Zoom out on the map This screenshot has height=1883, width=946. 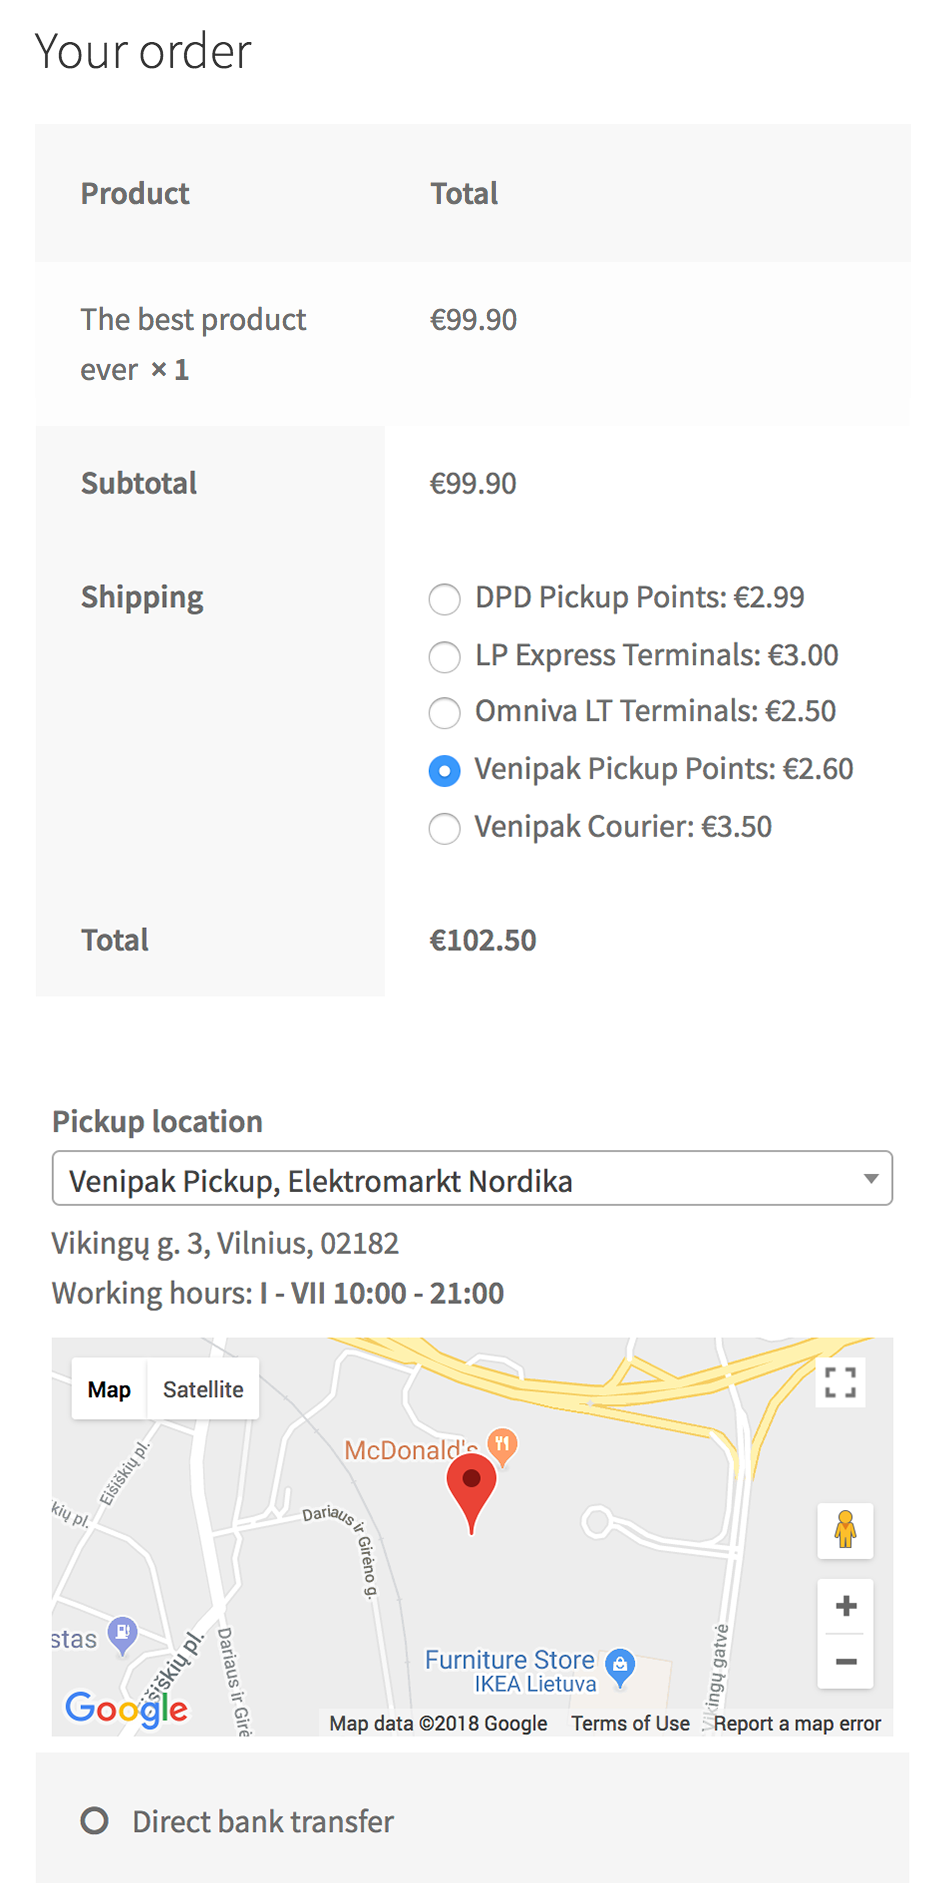(x=845, y=1662)
